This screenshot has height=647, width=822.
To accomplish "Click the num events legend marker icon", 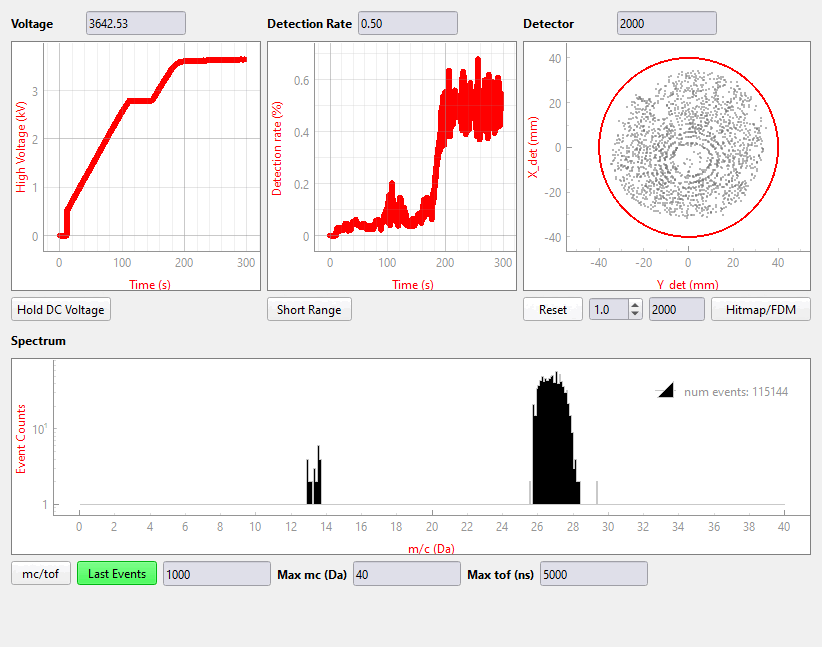I will pyautogui.click(x=665, y=391).
